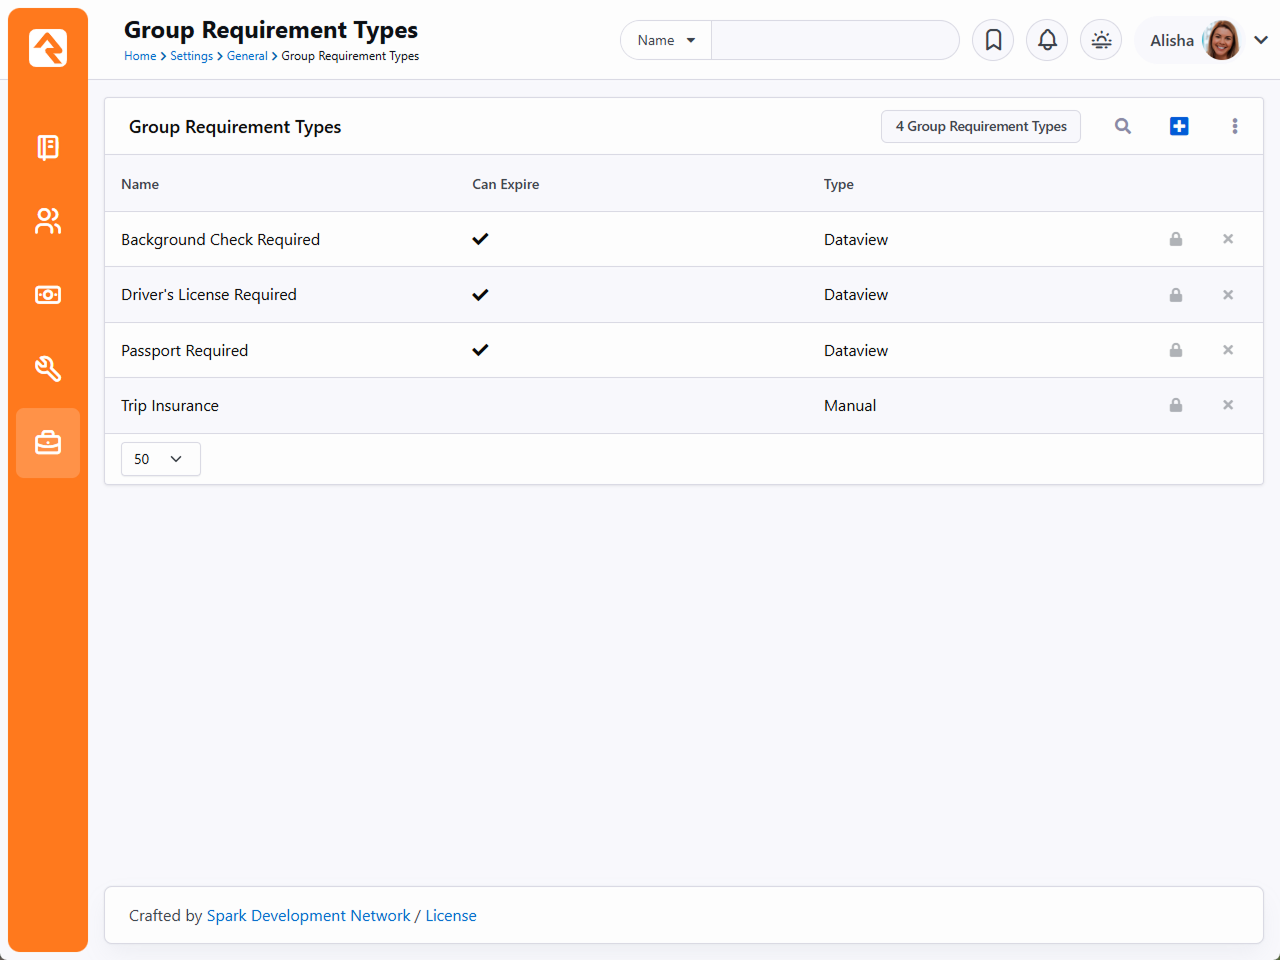The width and height of the screenshot is (1280, 960).
Task: Click the grid search filter icon
Action: tap(1123, 126)
